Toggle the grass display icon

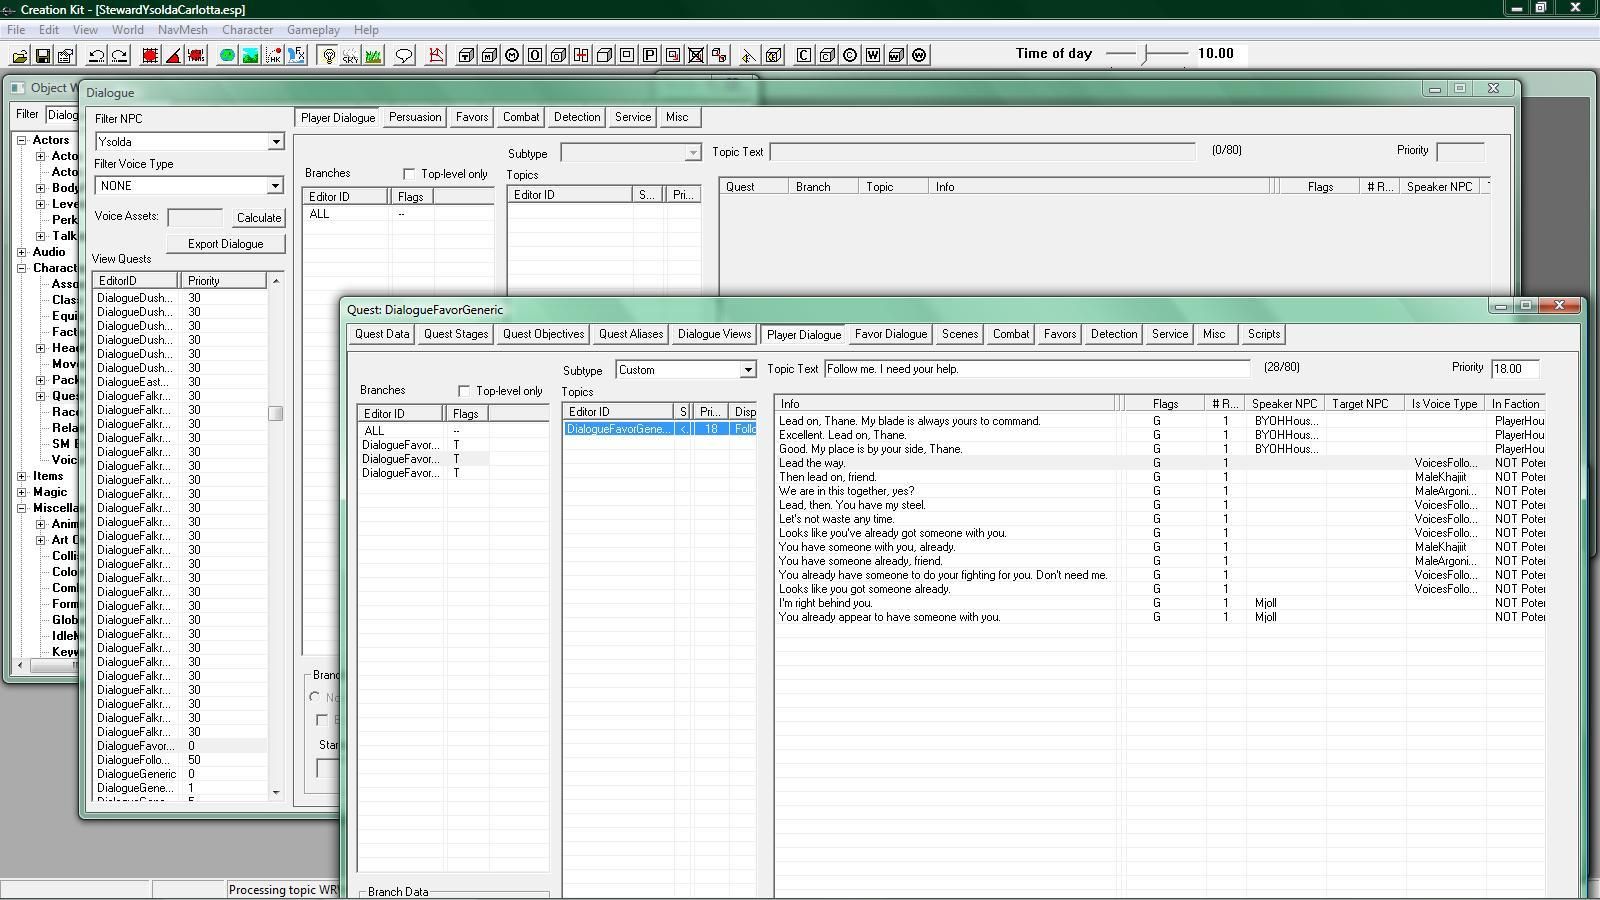tap(373, 55)
